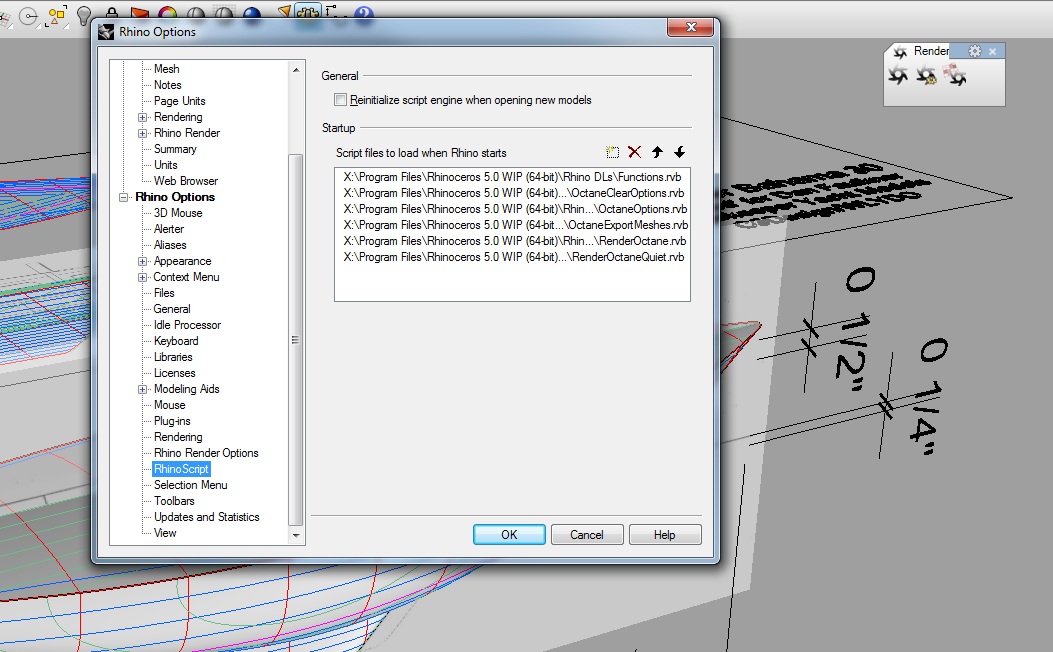Select Updates and Statistics in tree
This screenshot has width=1053, height=652.
tap(207, 517)
